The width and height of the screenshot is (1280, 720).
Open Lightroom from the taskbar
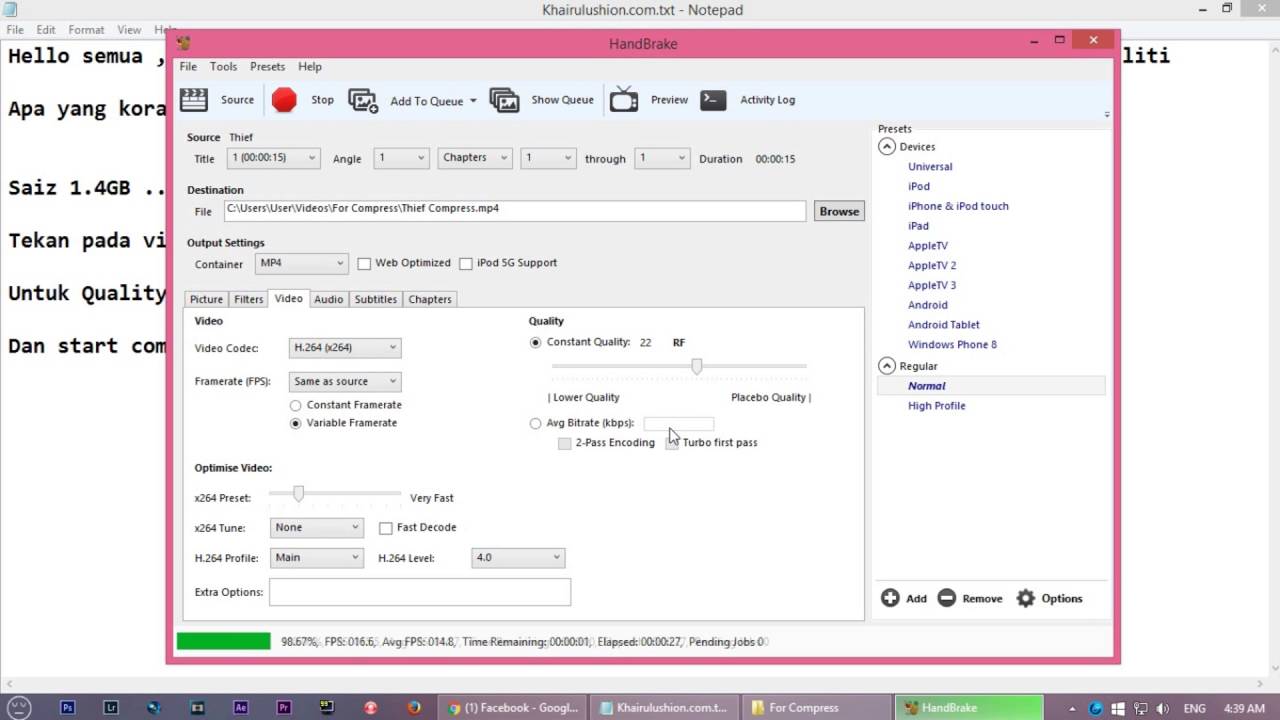[x=111, y=707]
